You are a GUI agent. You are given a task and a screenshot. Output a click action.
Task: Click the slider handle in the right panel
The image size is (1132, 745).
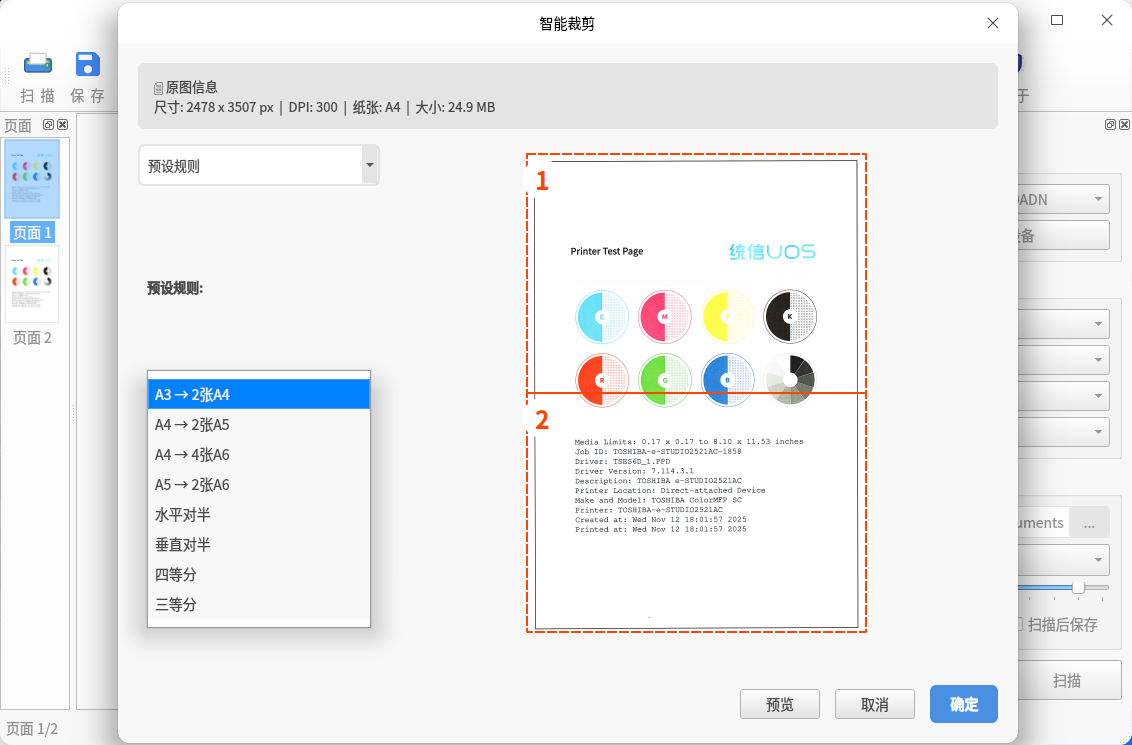coord(1078,588)
